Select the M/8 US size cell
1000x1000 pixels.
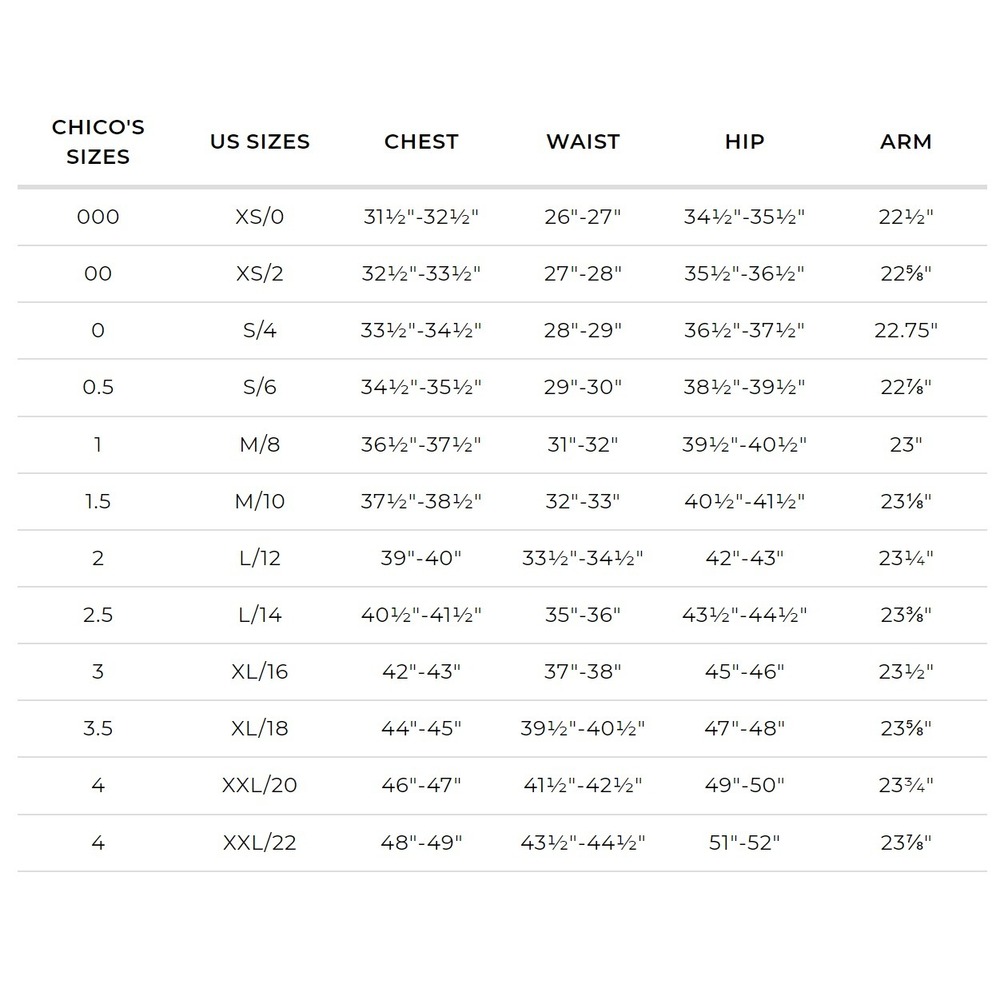(260, 445)
